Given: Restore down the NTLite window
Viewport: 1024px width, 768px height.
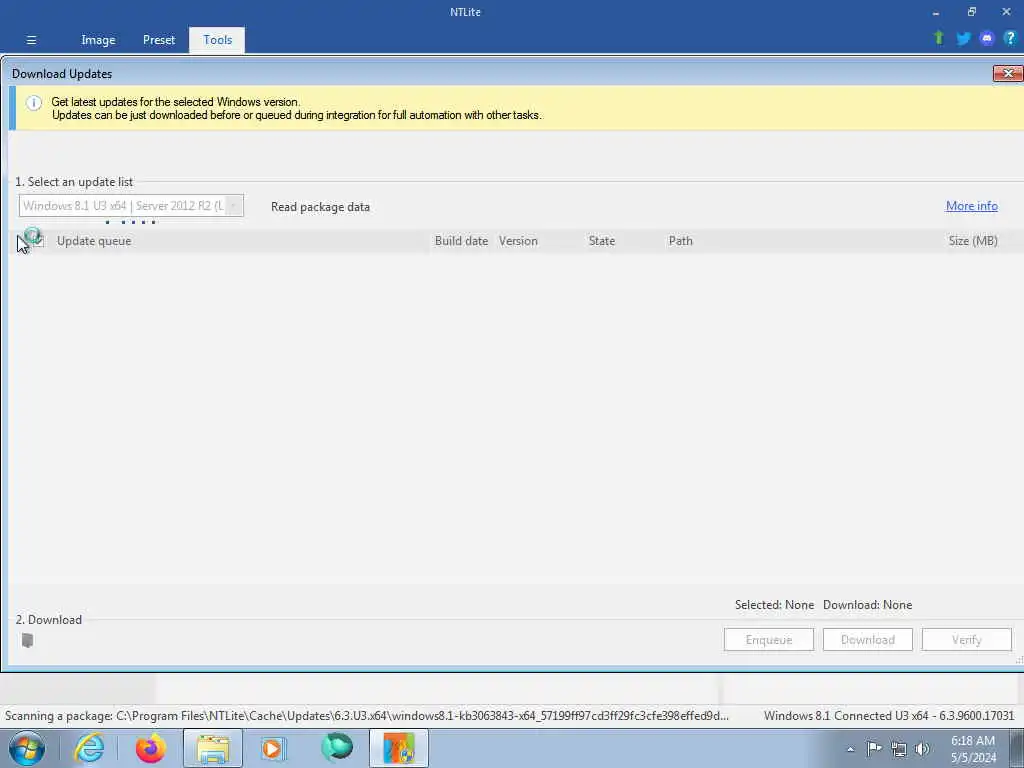Looking at the screenshot, I should coord(971,12).
